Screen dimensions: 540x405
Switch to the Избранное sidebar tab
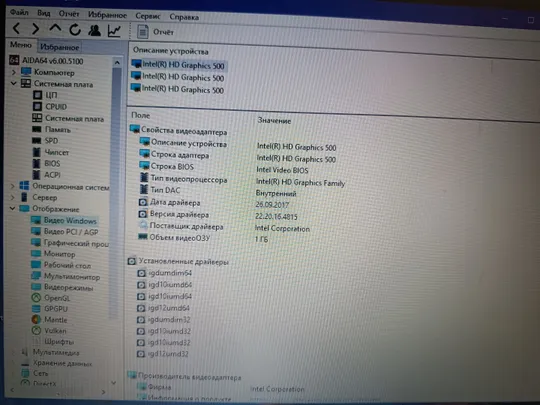coord(59,47)
